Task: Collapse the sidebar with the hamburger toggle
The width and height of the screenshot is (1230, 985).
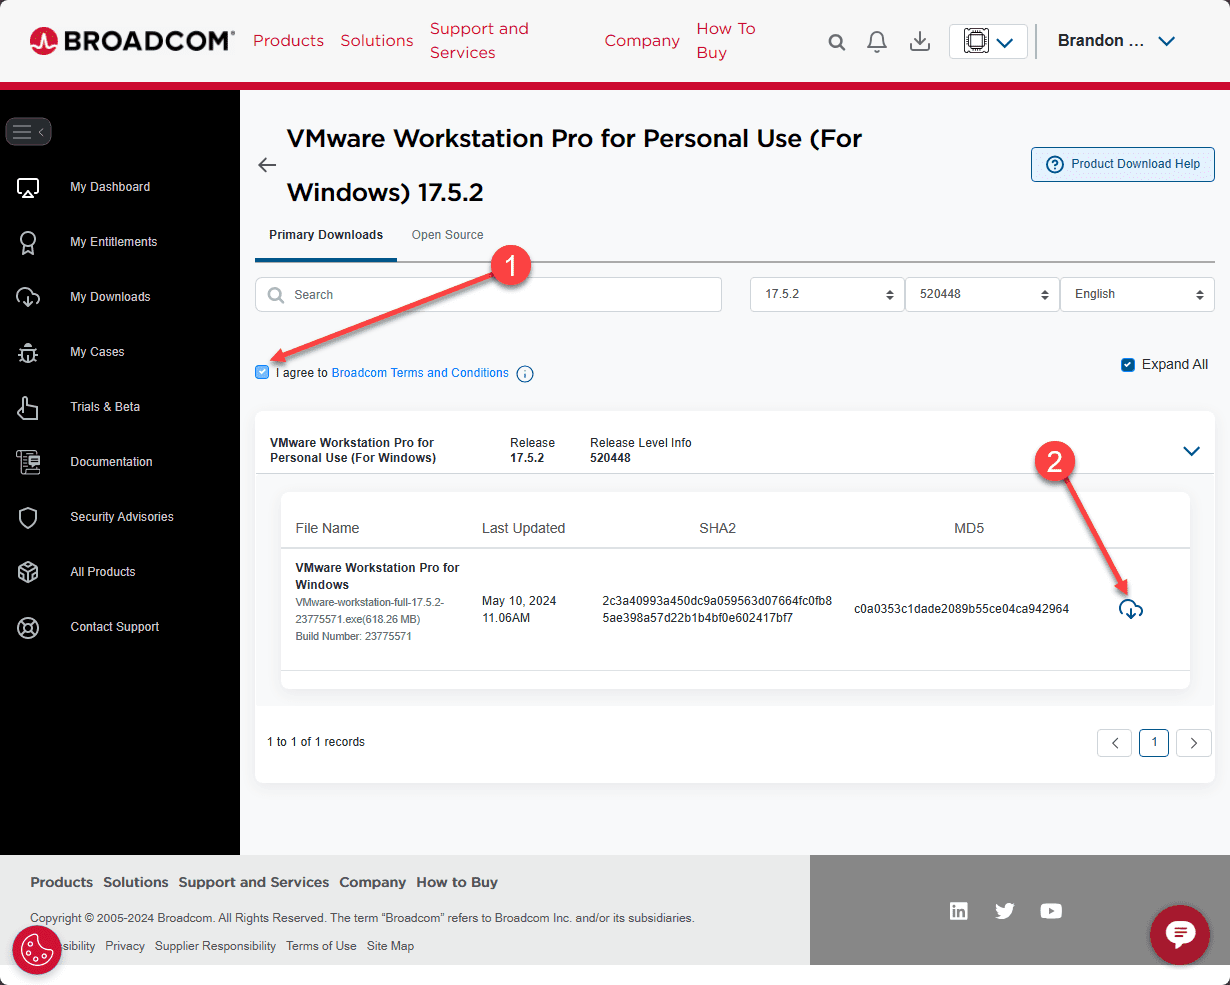Action: pos(28,131)
